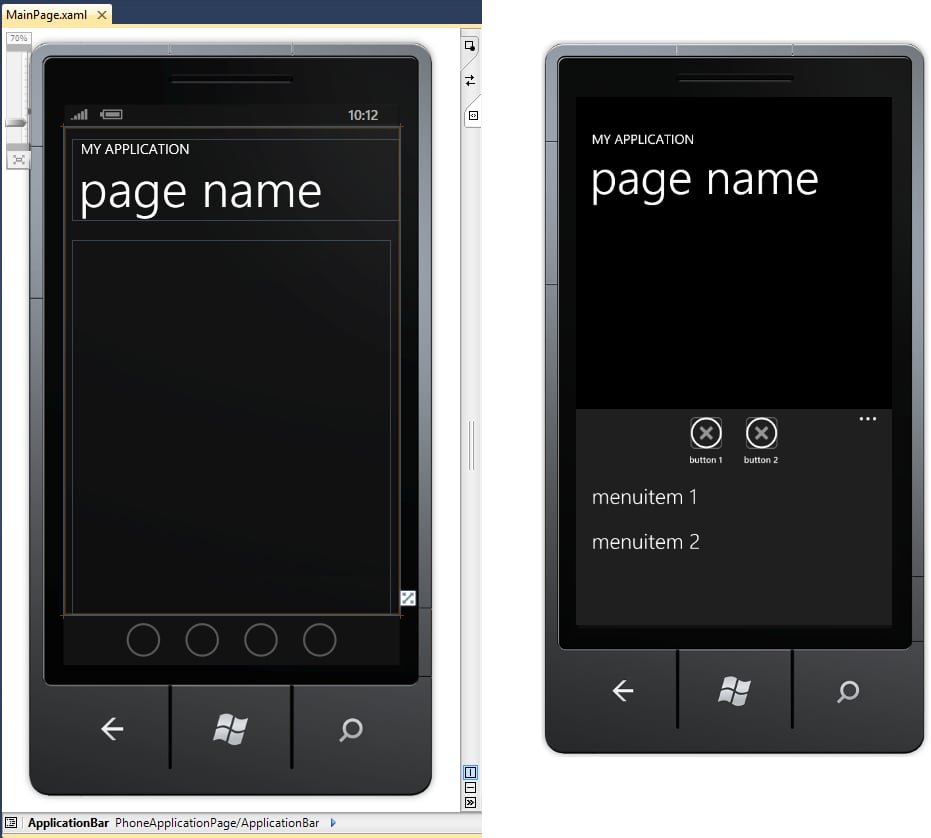Image resolution: width=931 pixels, height=838 pixels.
Task: Tap page name heading in emulator
Action: pyautogui.click(x=705, y=181)
